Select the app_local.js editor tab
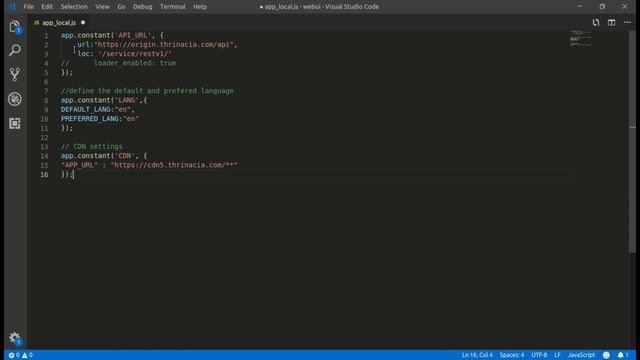Viewport: 640px width, 360px height. [59, 22]
